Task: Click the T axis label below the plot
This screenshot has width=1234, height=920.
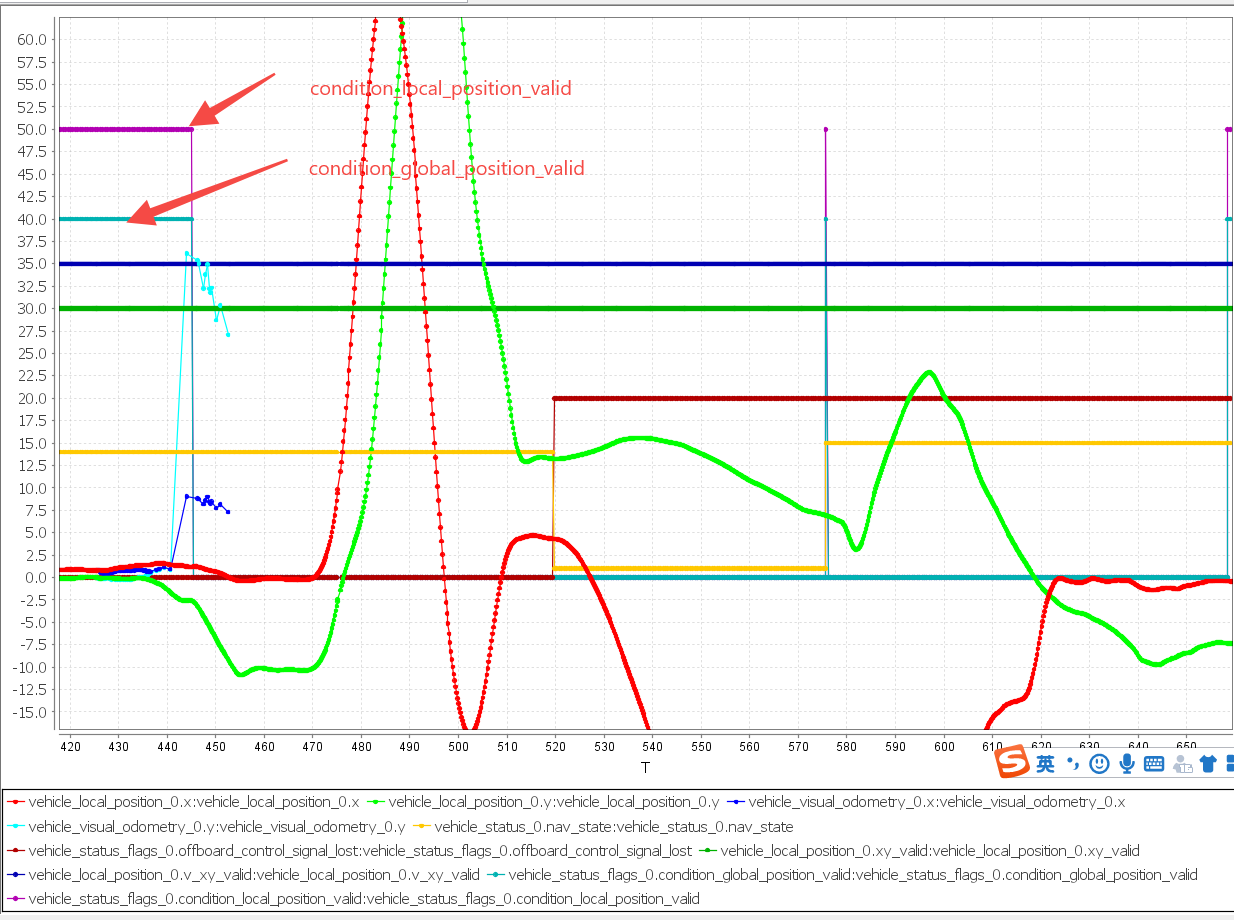Action: [x=645, y=767]
